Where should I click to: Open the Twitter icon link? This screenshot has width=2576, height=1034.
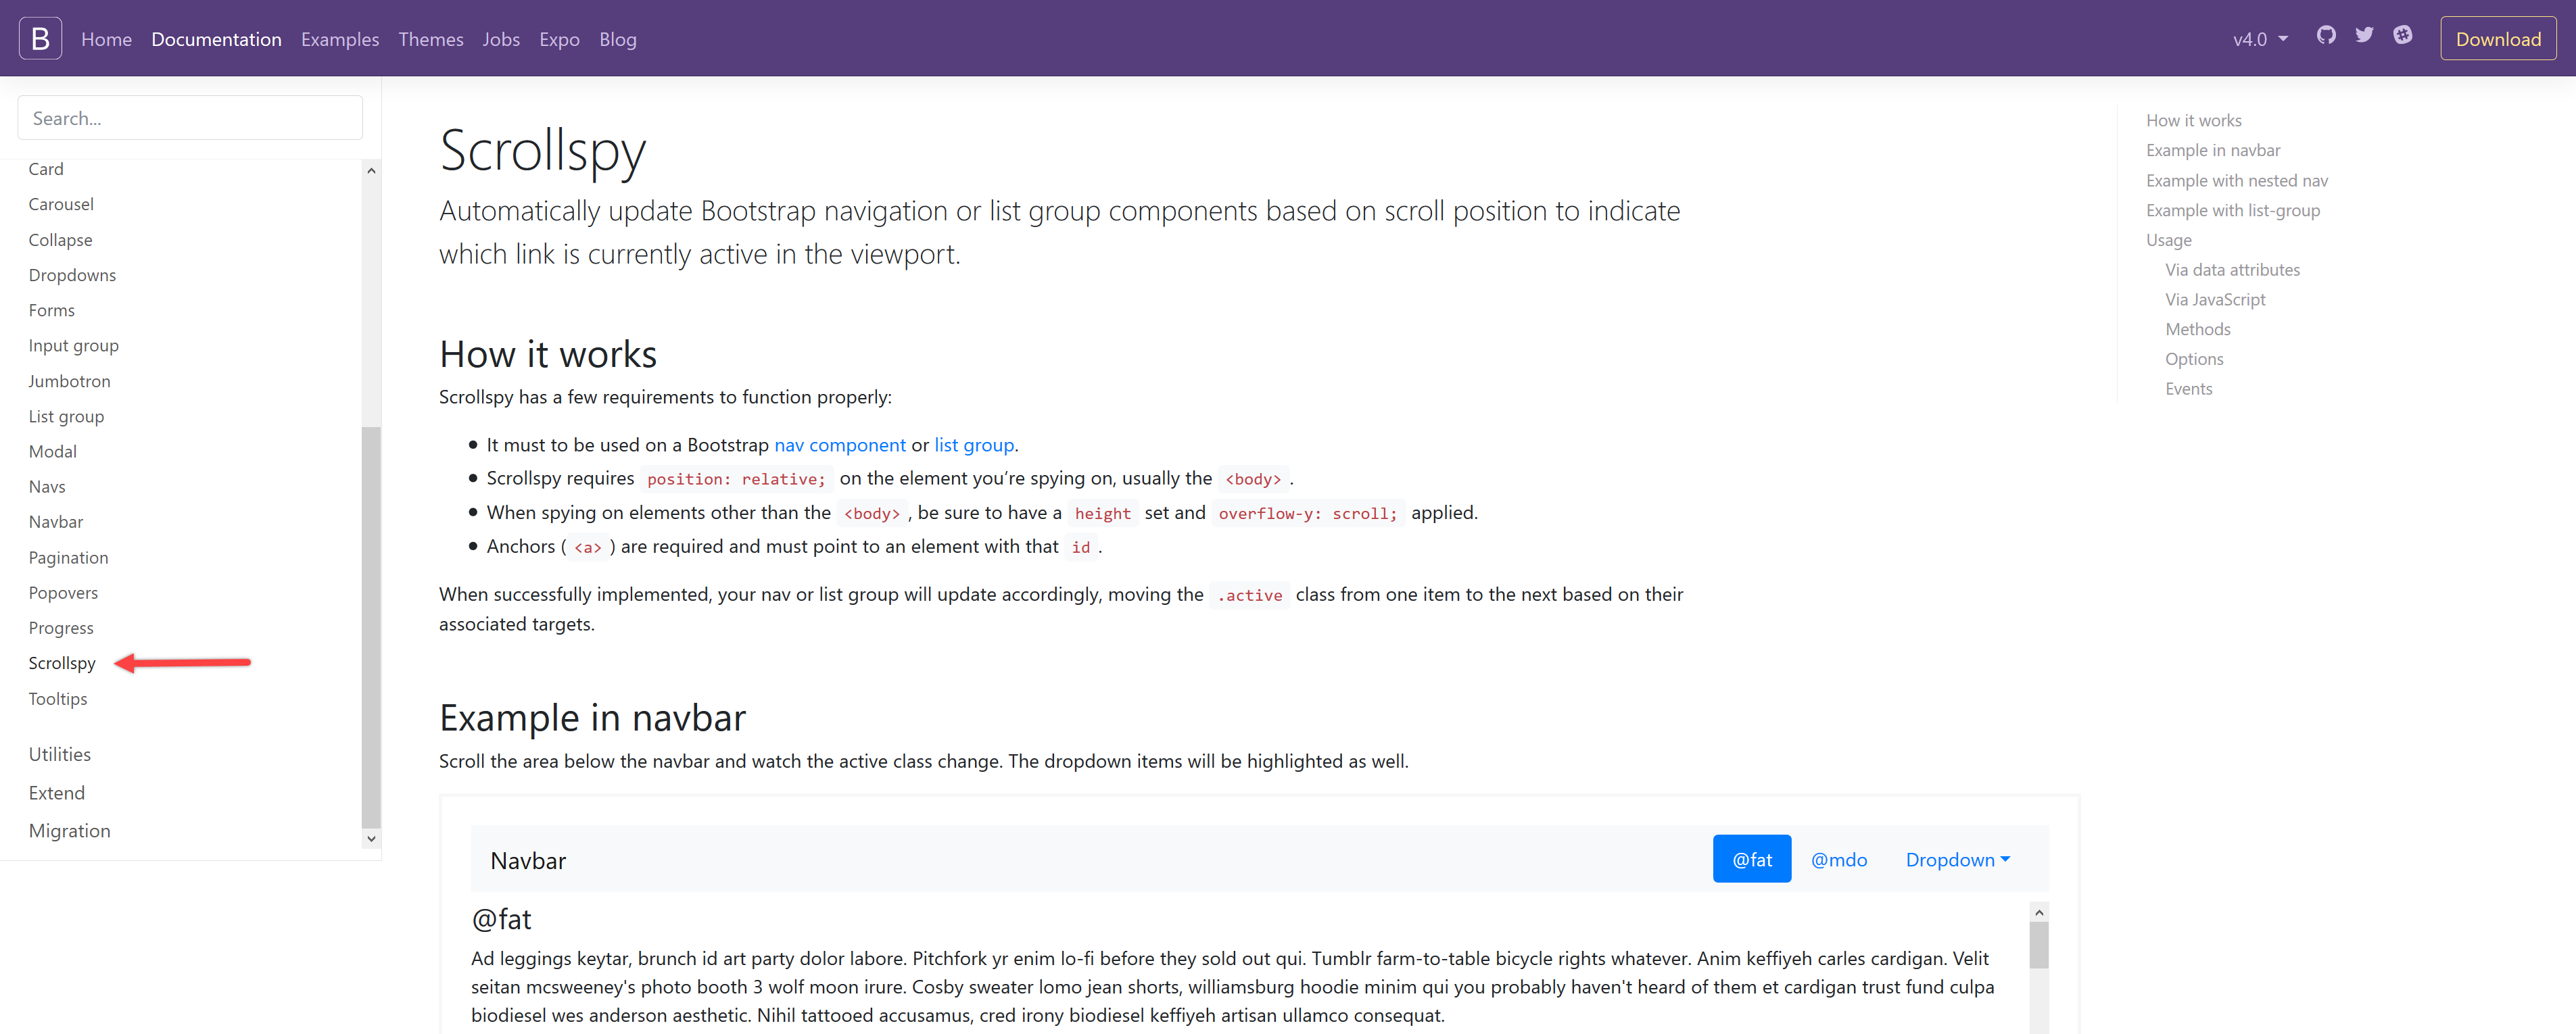(2364, 36)
